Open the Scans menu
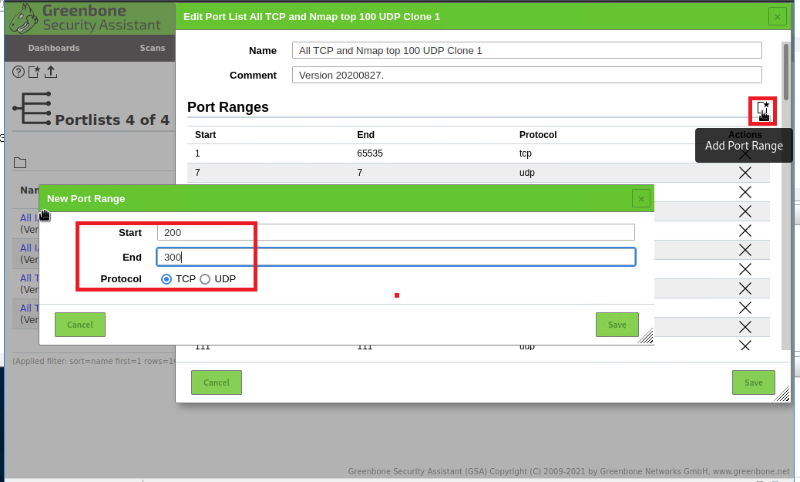 pyautogui.click(x=152, y=48)
